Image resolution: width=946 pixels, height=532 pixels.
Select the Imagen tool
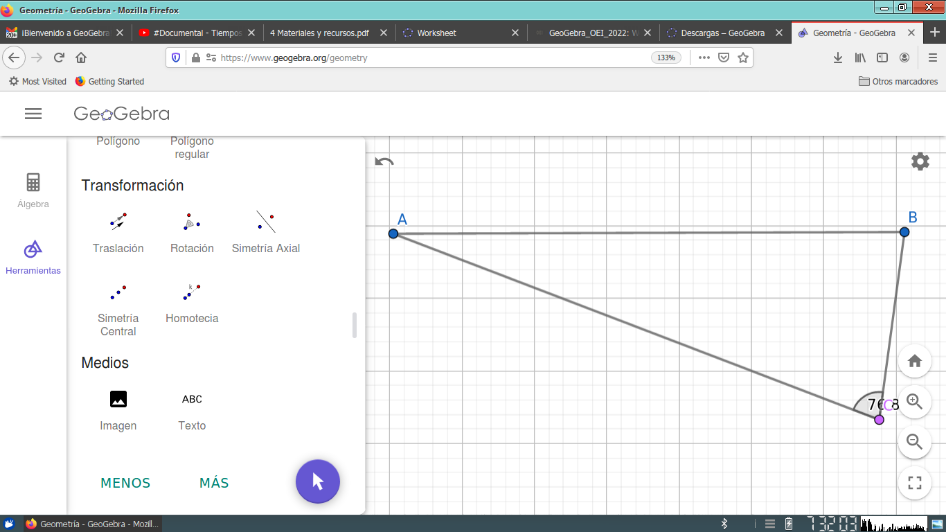click(x=118, y=410)
